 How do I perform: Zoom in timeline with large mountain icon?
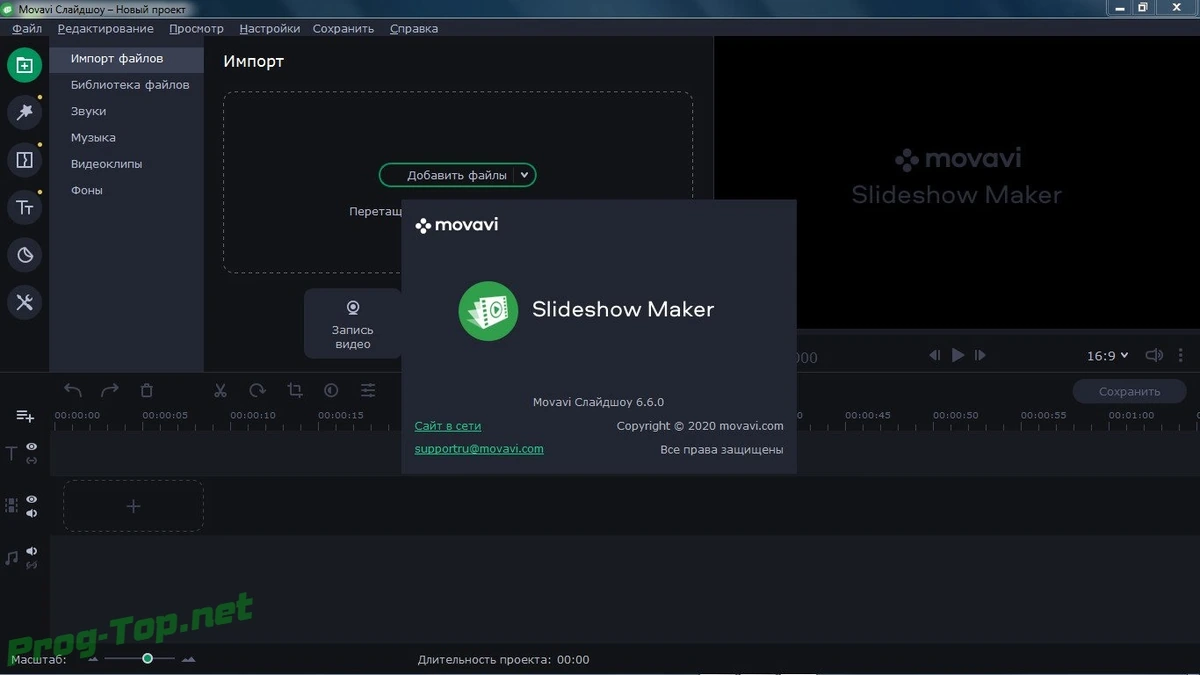188,659
